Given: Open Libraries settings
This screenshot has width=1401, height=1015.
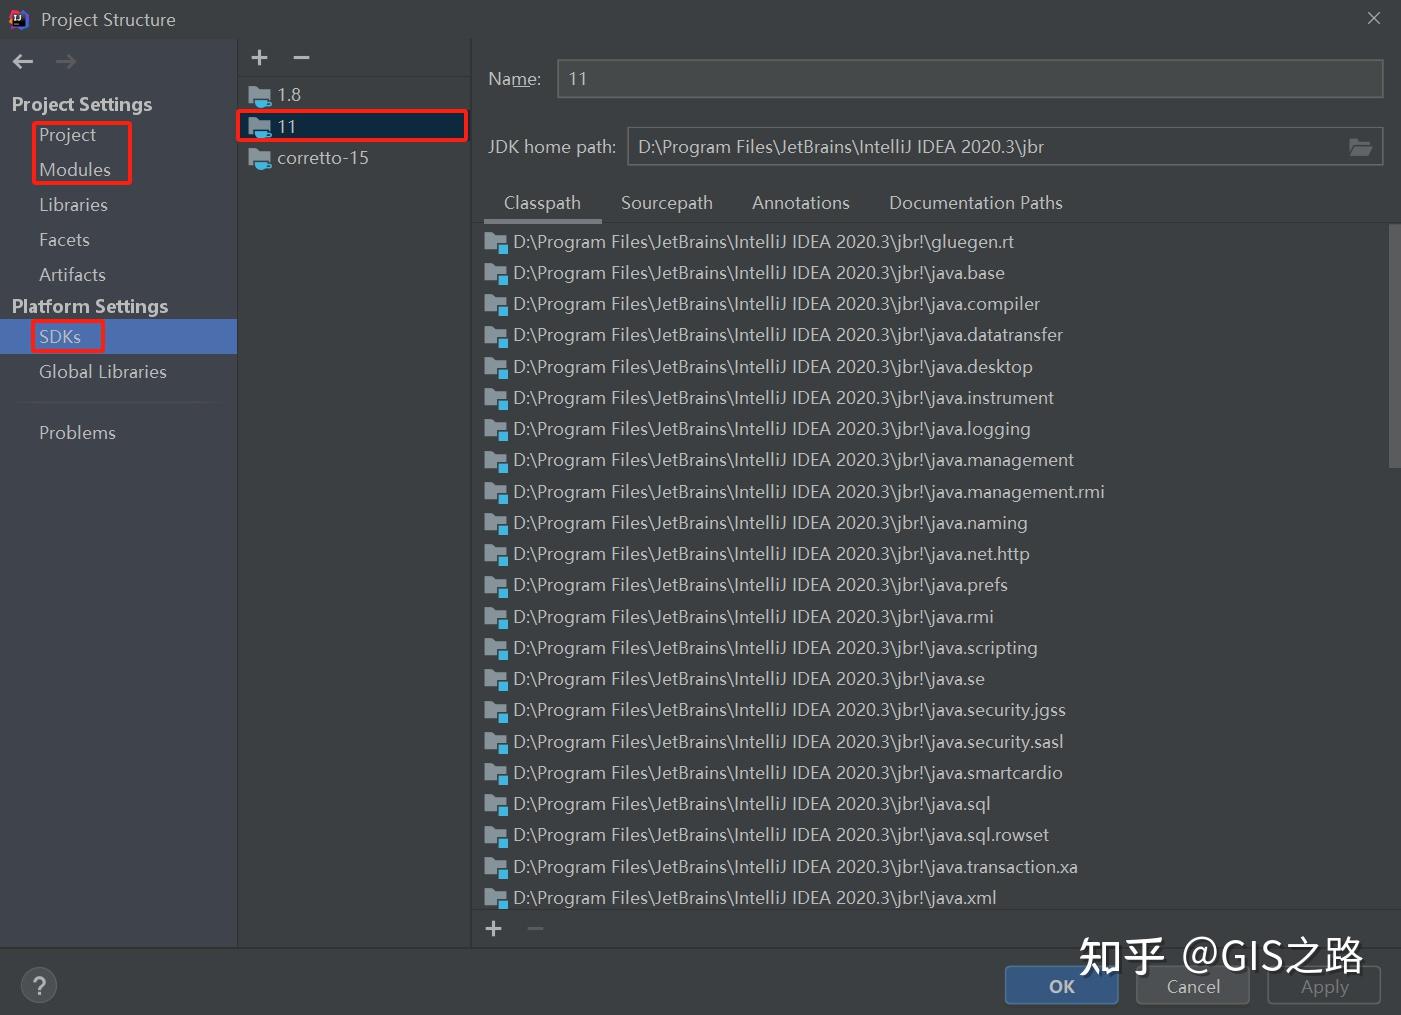Looking at the screenshot, I should point(73,205).
